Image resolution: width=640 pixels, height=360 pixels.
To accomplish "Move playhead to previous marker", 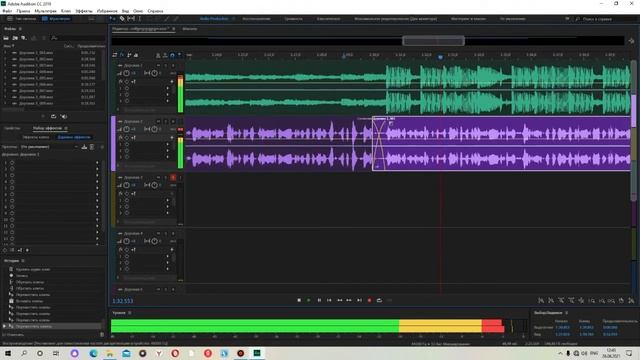I will [329, 300].
